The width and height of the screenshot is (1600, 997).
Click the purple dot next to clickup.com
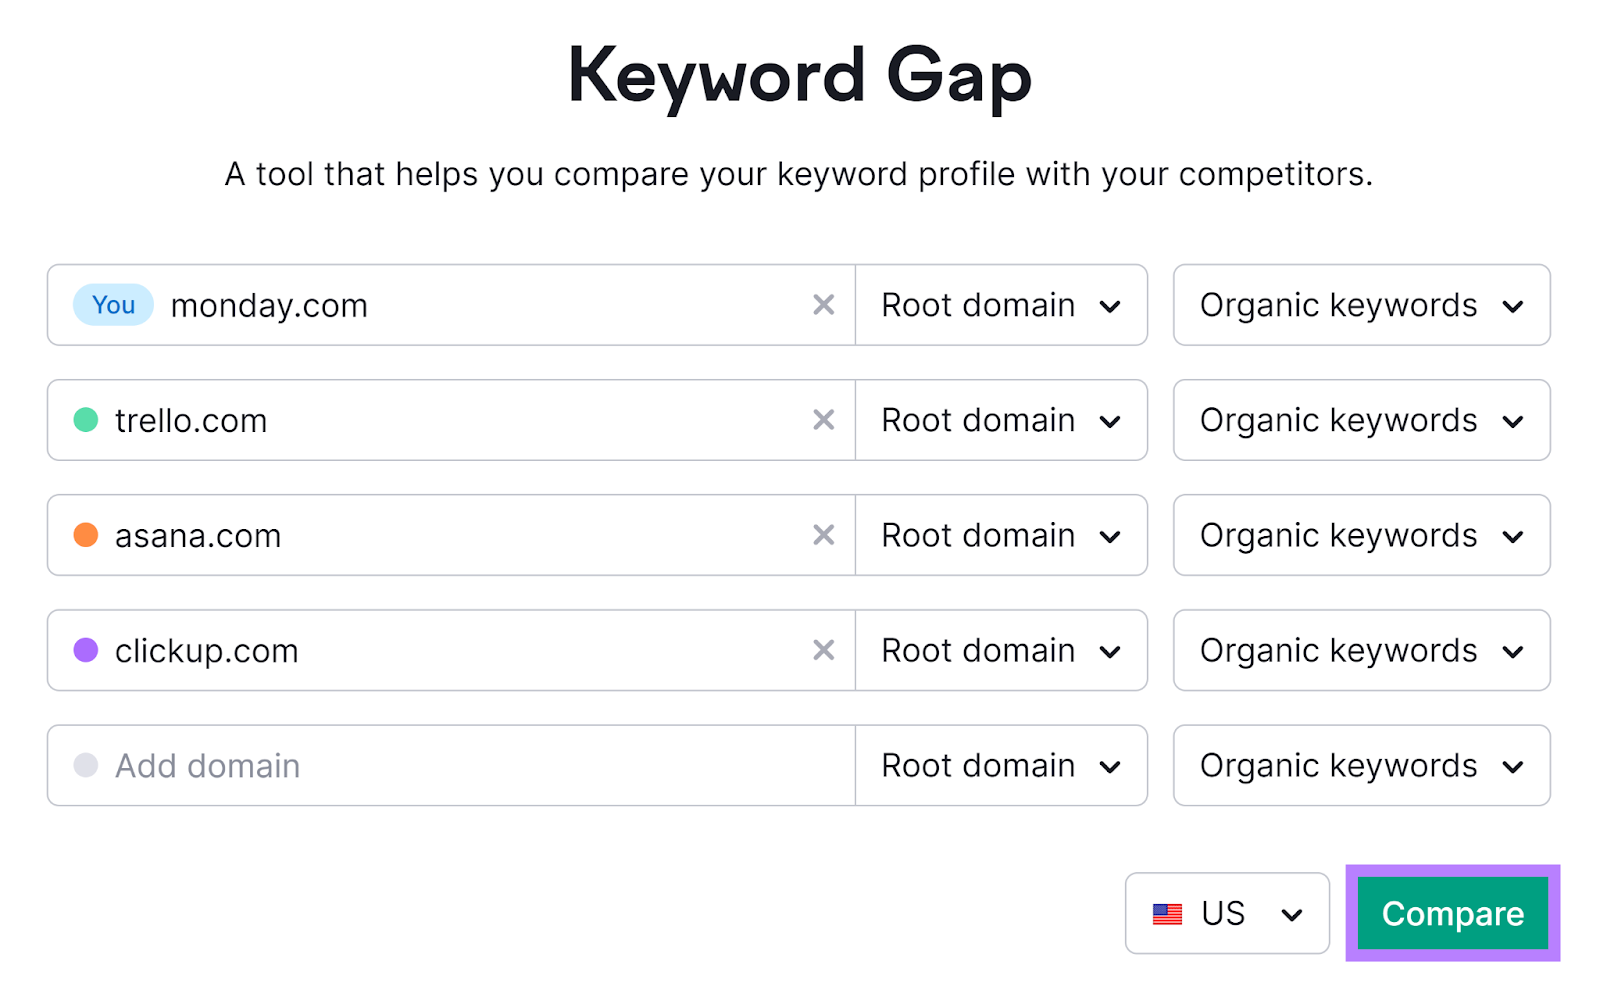86,650
